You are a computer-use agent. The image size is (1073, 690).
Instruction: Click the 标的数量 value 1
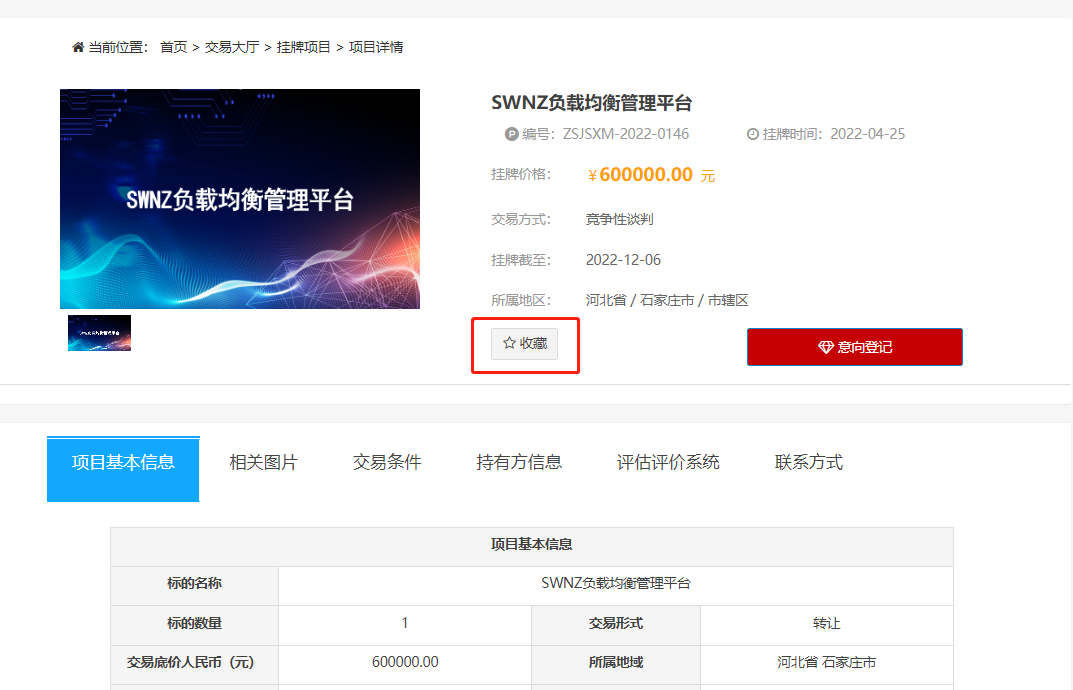click(x=405, y=625)
